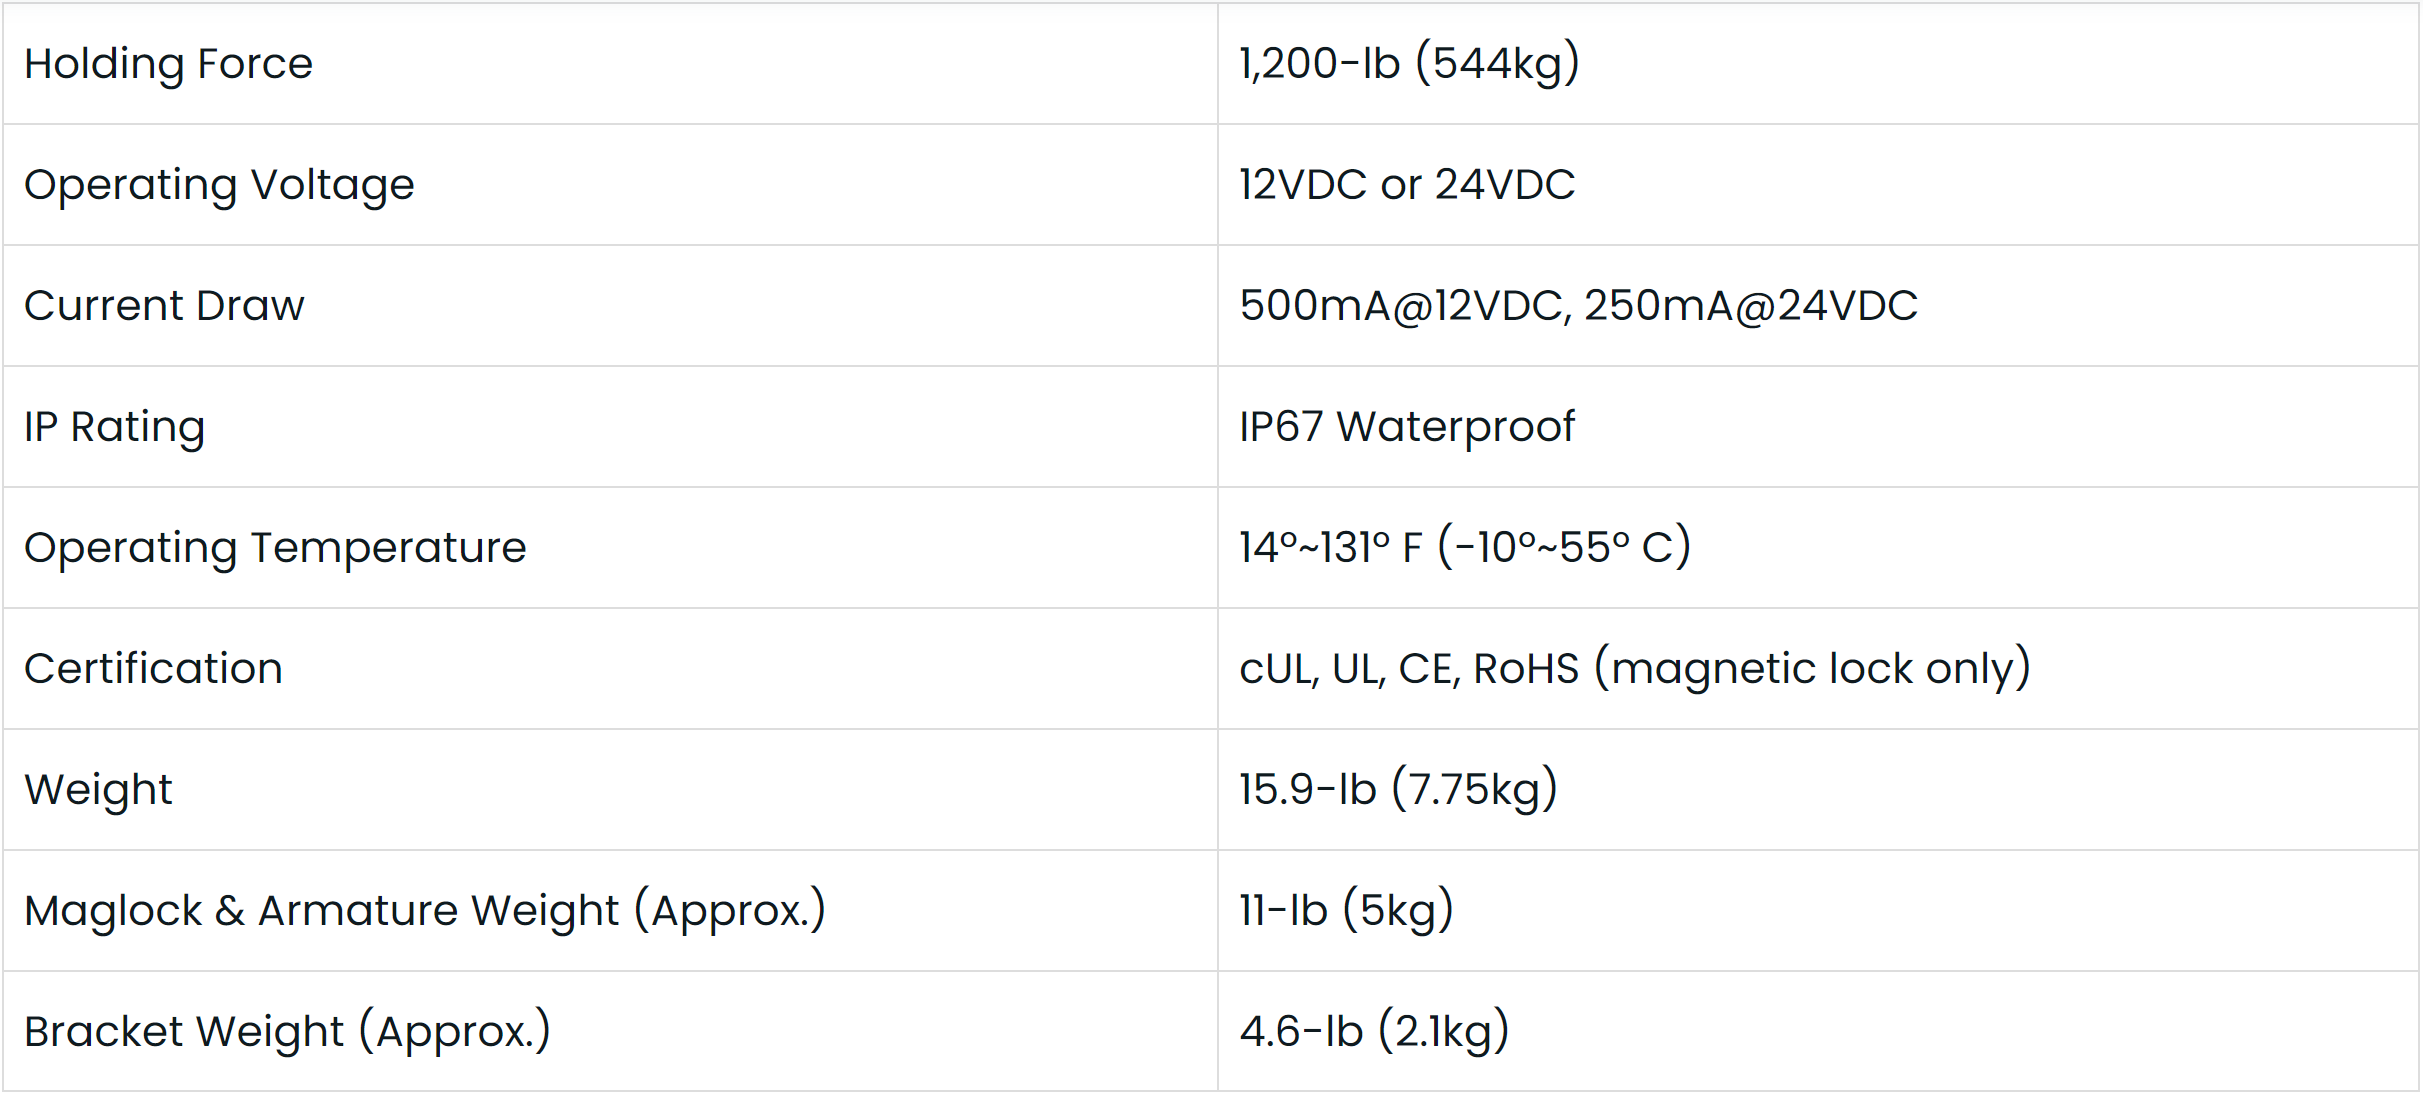2423x1095 pixels.
Task: Click the "(magnetic lock only)" note text
Action: pyautogui.click(x=1812, y=669)
